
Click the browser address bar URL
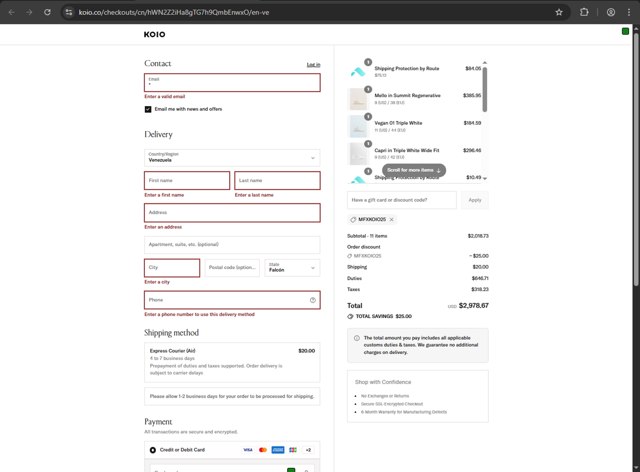point(174,12)
